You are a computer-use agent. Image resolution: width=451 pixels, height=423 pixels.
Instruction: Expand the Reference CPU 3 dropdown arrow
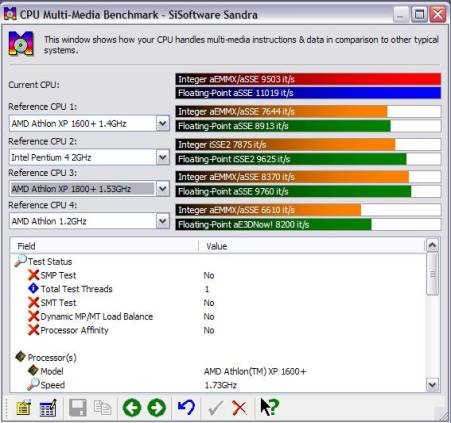(163, 189)
